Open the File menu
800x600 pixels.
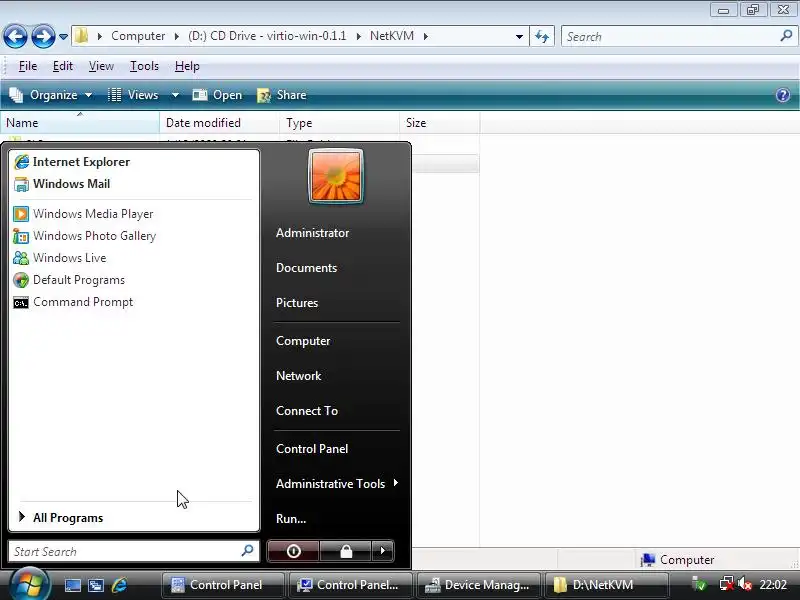tap(28, 66)
